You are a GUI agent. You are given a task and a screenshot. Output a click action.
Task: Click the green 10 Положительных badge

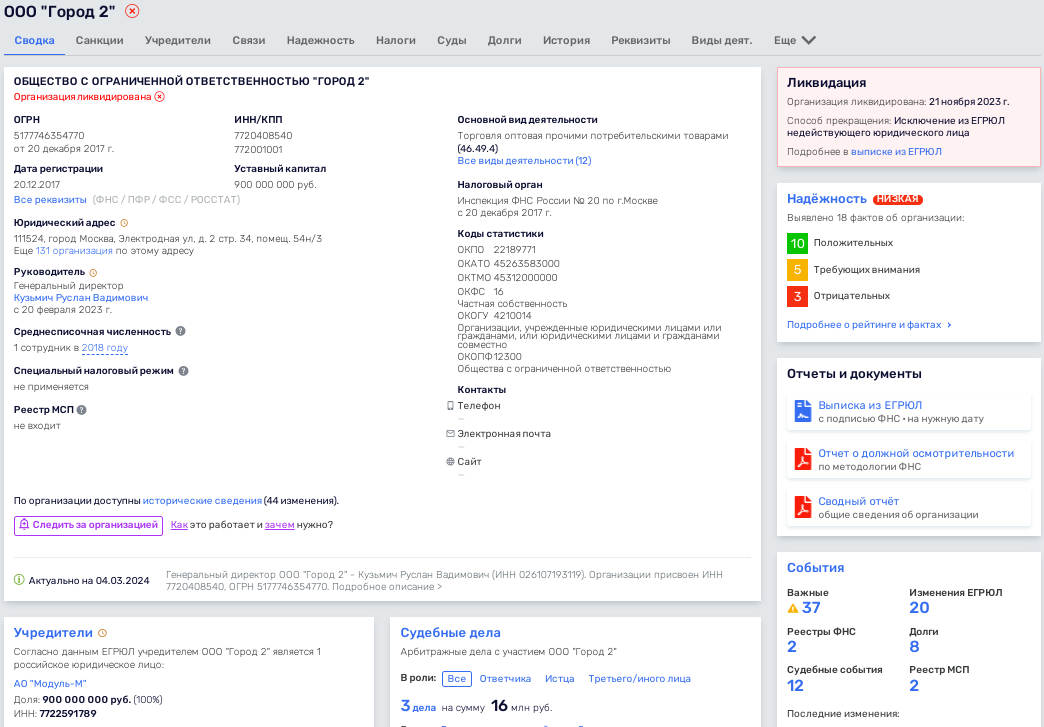(x=797, y=243)
